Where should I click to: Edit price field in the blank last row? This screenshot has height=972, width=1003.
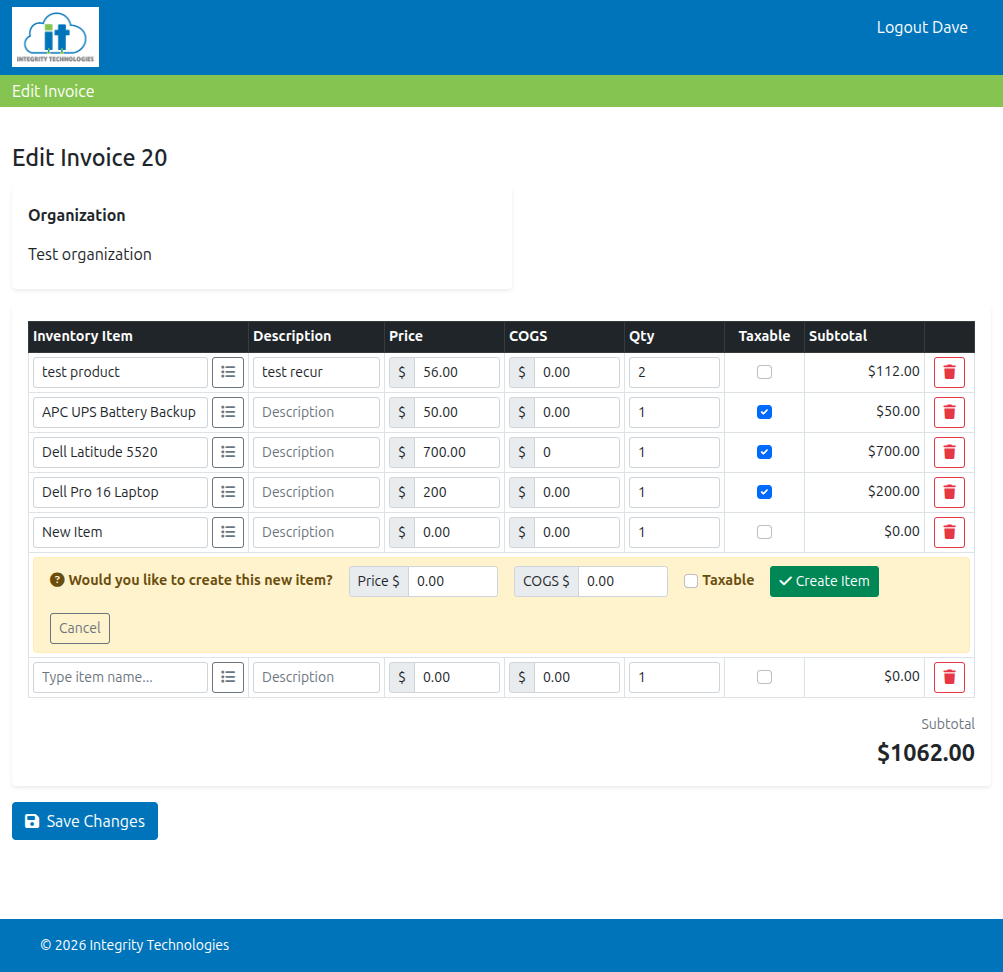tap(457, 677)
